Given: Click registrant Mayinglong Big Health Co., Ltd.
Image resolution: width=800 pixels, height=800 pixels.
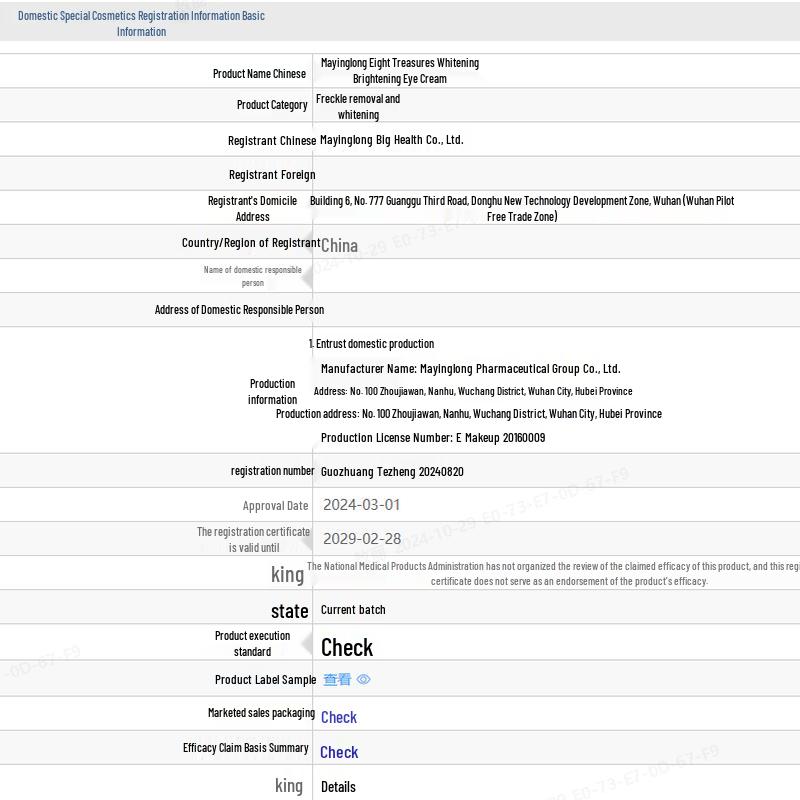Looking at the screenshot, I should pos(391,140).
